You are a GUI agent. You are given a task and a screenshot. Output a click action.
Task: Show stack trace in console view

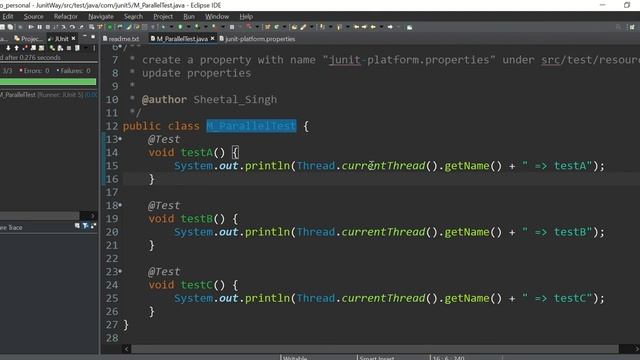point(77,225)
